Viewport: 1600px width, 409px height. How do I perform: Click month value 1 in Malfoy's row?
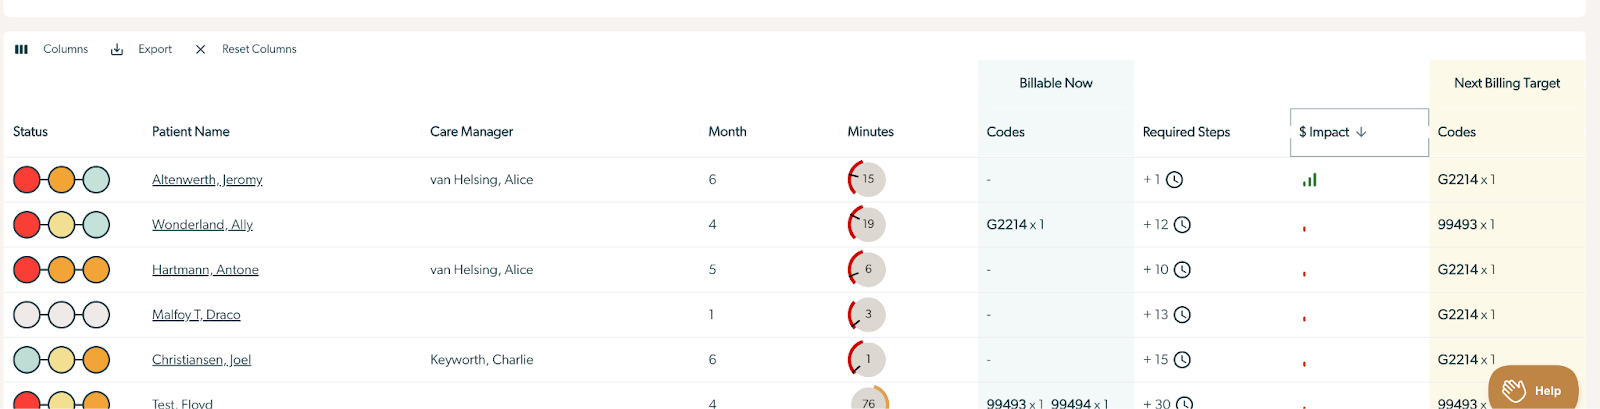click(x=711, y=315)
